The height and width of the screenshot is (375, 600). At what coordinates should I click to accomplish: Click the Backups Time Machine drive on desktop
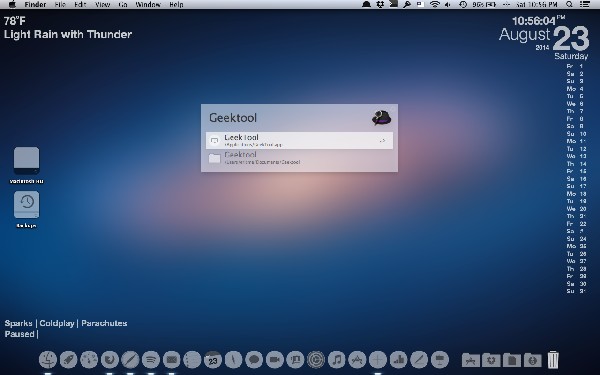(x=26, y=209)
